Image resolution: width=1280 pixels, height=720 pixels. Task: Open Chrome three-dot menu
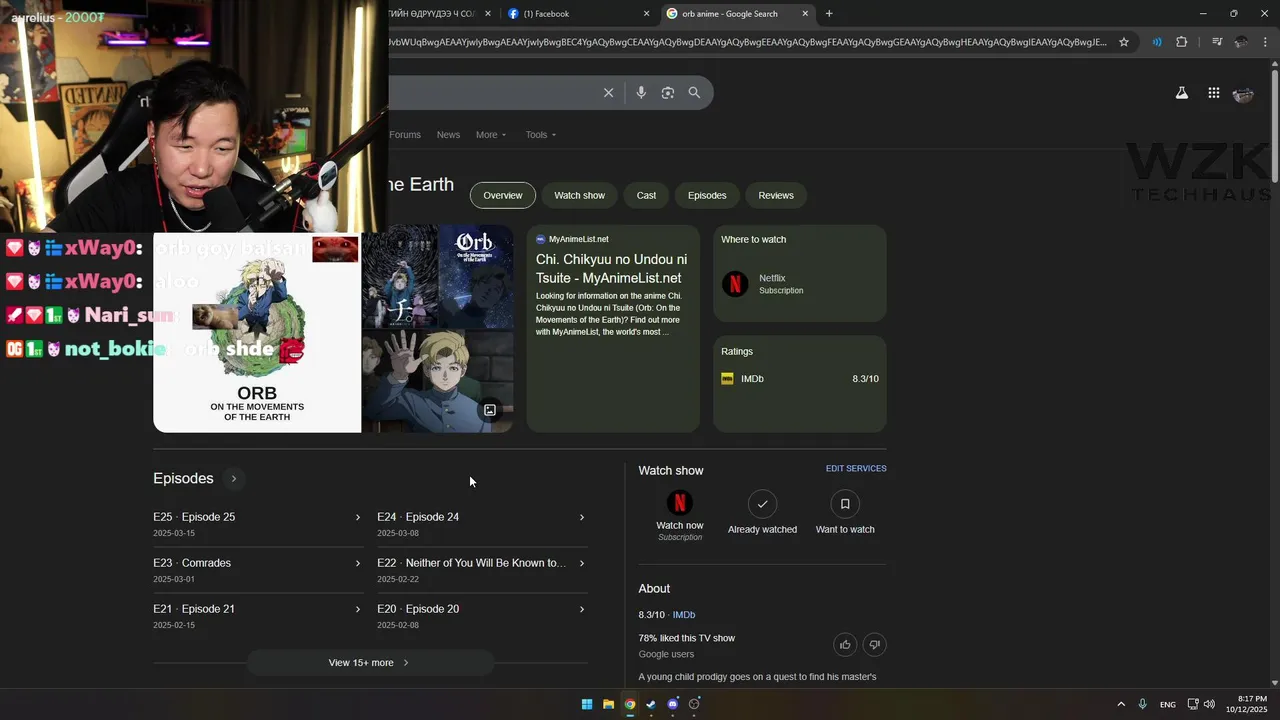pyautogui.click(x=1266, y=42)
